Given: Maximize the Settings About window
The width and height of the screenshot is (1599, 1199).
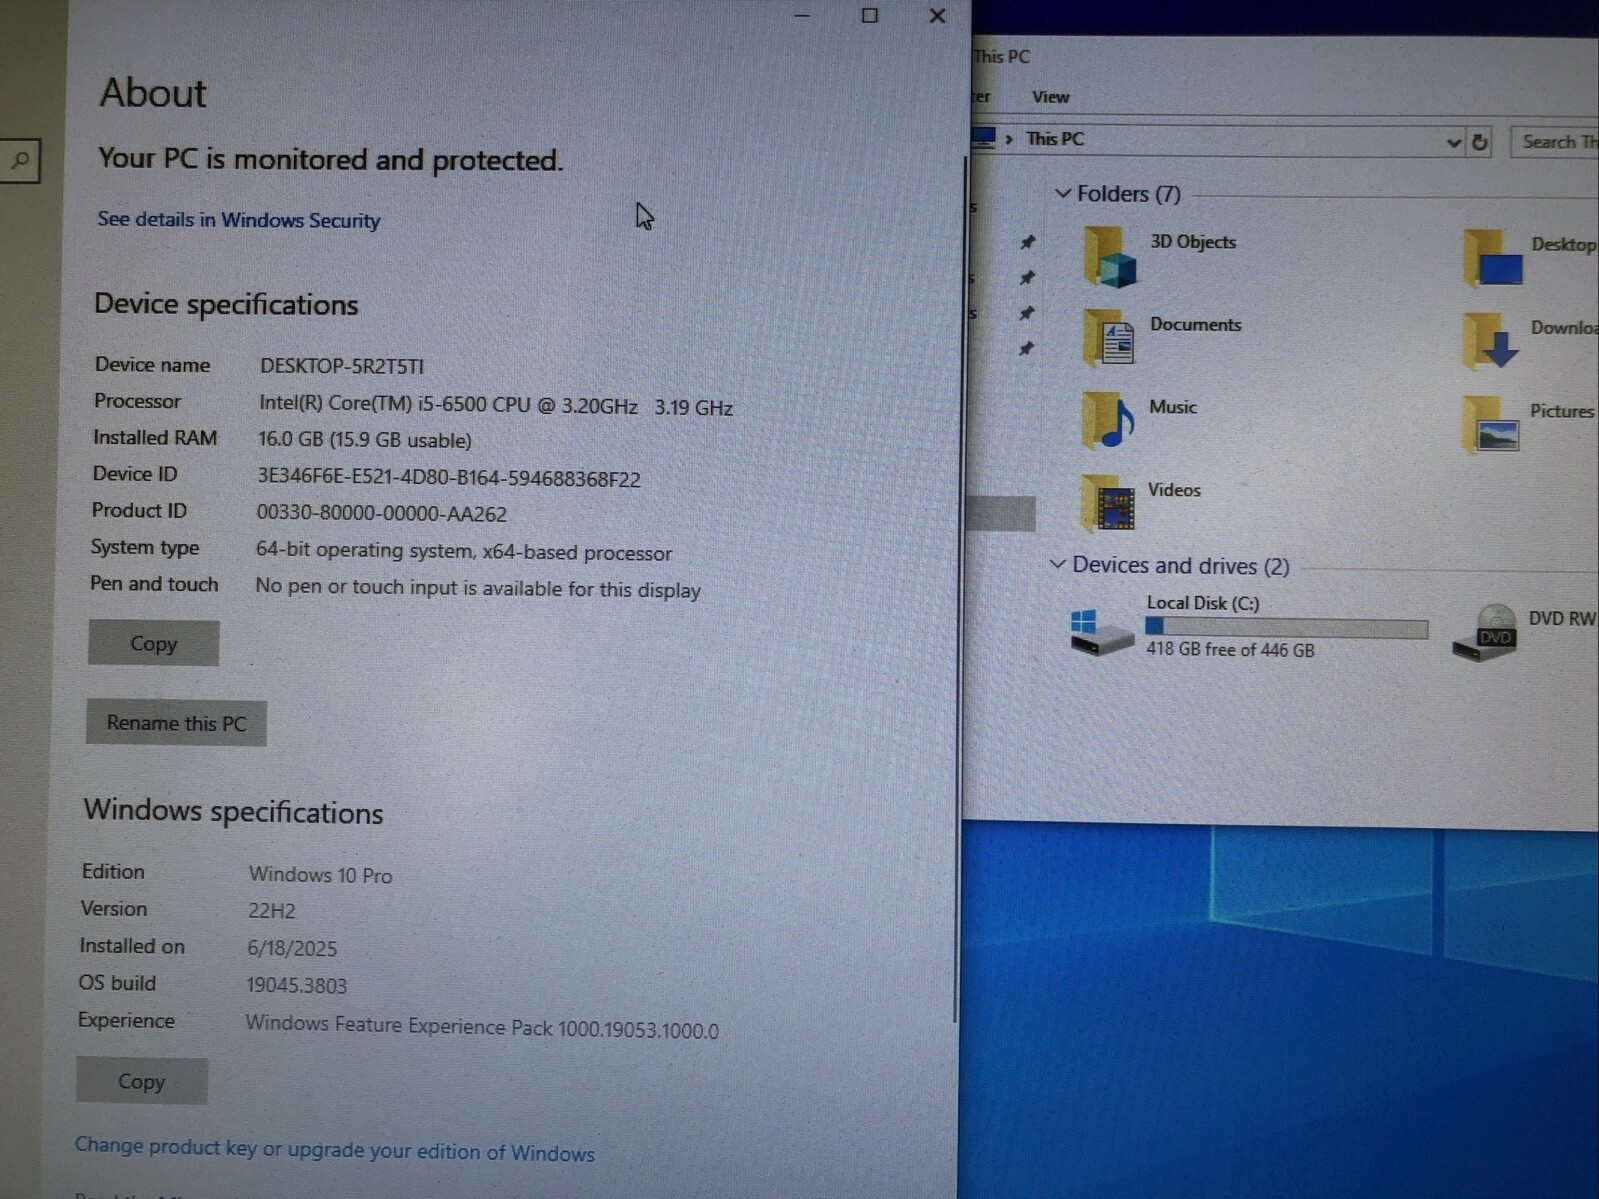Looking at the screenshot, I should click(869, 16).
